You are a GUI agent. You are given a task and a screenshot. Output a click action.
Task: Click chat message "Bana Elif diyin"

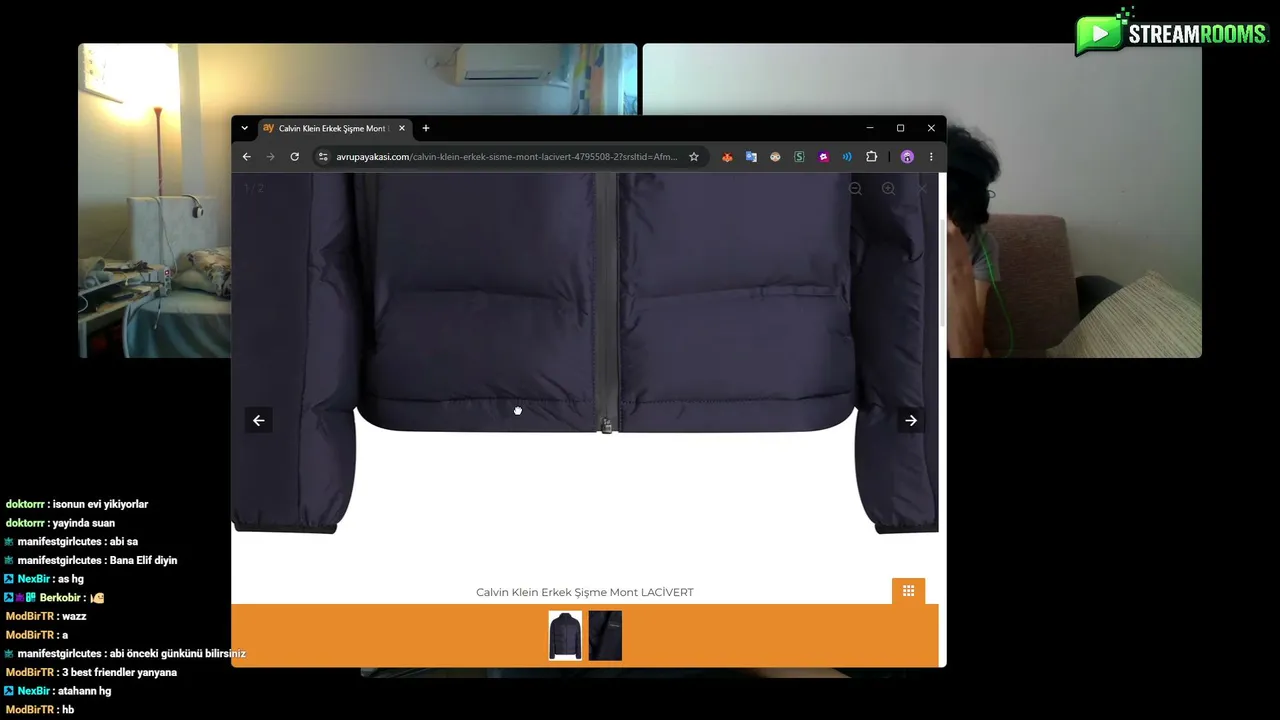point(143,561)
